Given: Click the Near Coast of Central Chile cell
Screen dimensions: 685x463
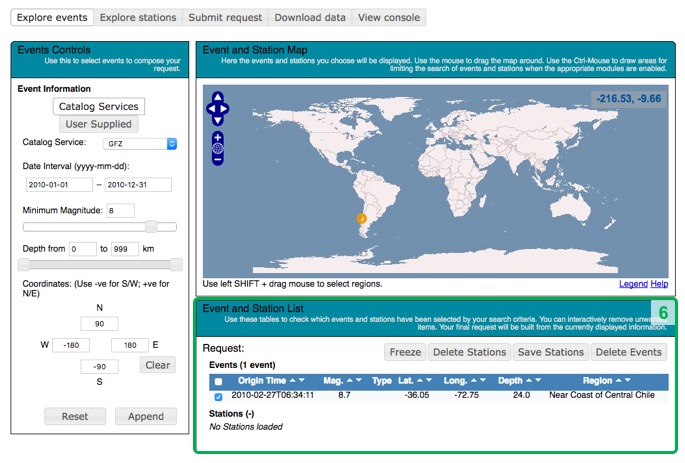Looking at the screenshot, I should pos(602,395).
